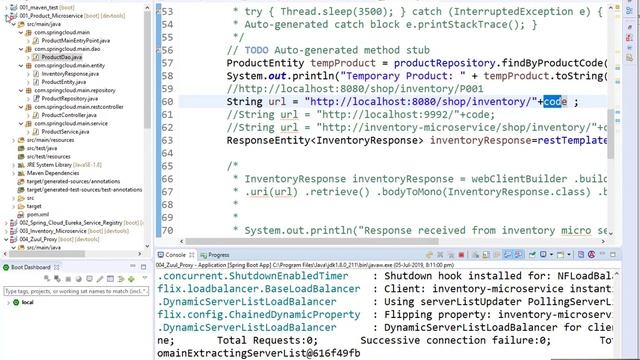
Task: Click debug launch icon in Boot Dashboard
Action: pos(57,279)
